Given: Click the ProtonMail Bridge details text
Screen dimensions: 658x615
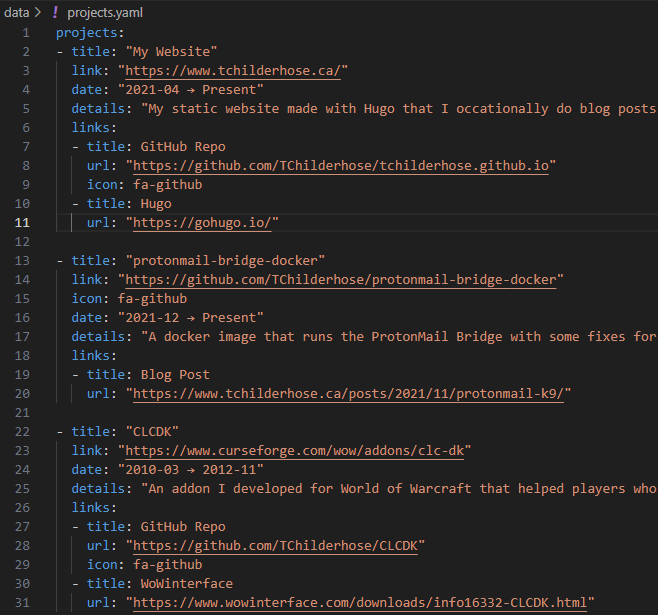Looking at the screenshot, I should point(399,337).
